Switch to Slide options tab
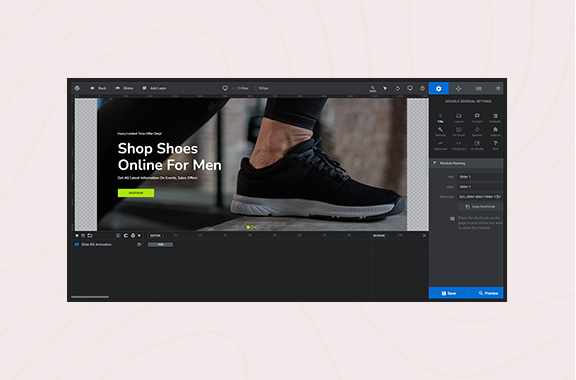Viewport: 576px width, 380px height. (478, 89)
